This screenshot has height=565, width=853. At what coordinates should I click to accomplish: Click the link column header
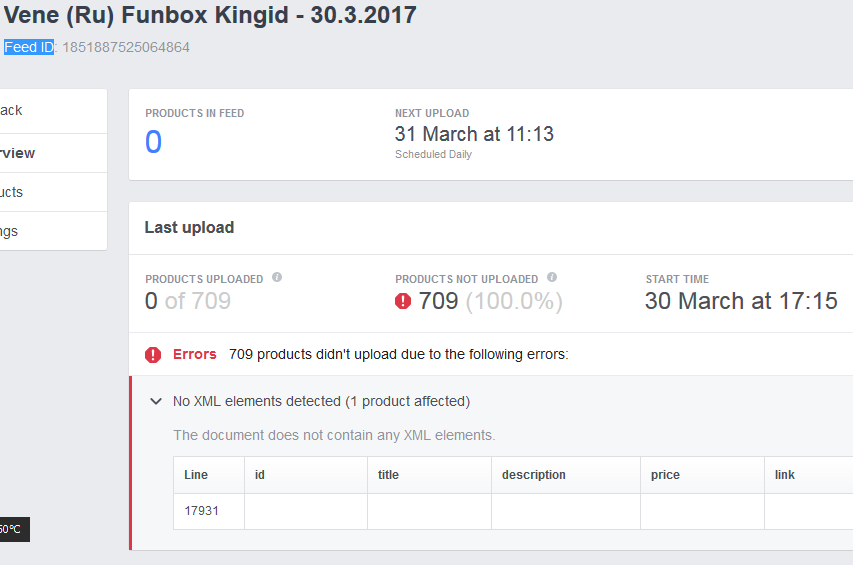pyautogui.click(x=785, y=475)
